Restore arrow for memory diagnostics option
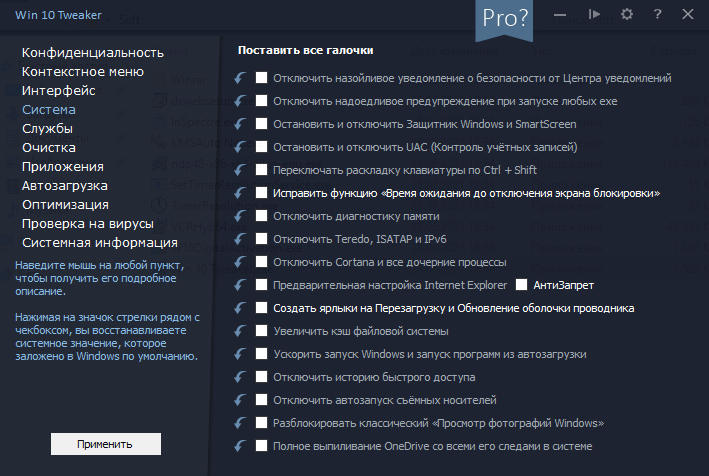 241,216
